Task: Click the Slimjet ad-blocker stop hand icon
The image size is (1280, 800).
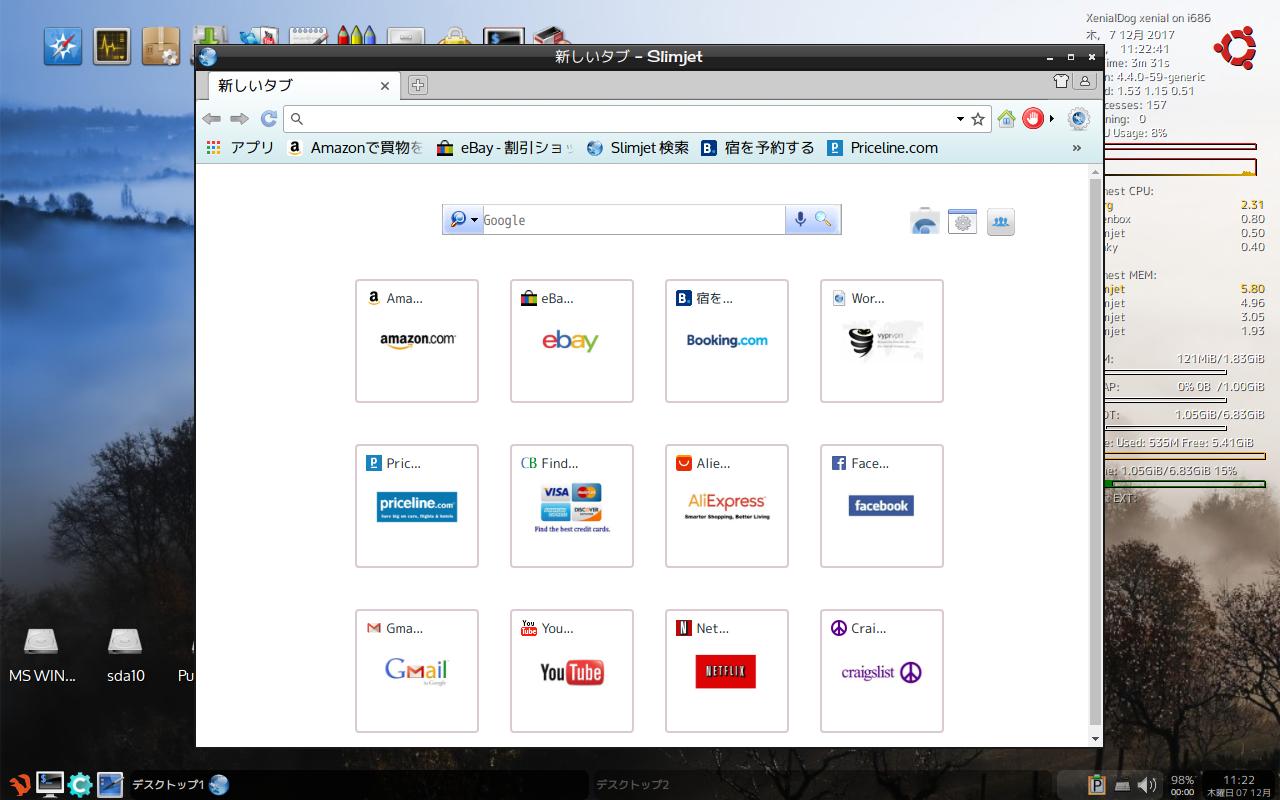Action: coord(1032,118)
